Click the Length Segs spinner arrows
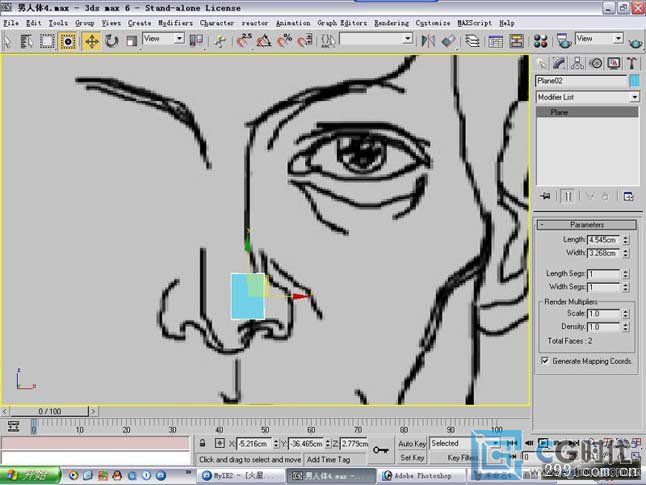The height and width of the screenshot is (485, 646). point(626,274)
